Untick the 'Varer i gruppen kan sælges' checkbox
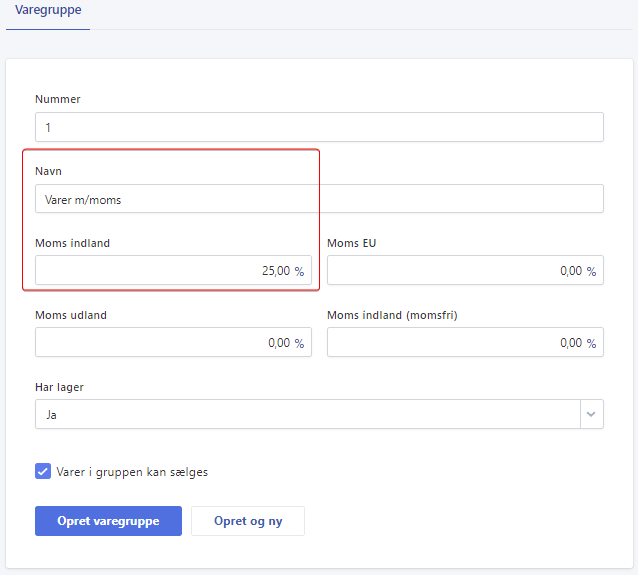Viewport: 638px width, 575px height. [x=43, y=472]
